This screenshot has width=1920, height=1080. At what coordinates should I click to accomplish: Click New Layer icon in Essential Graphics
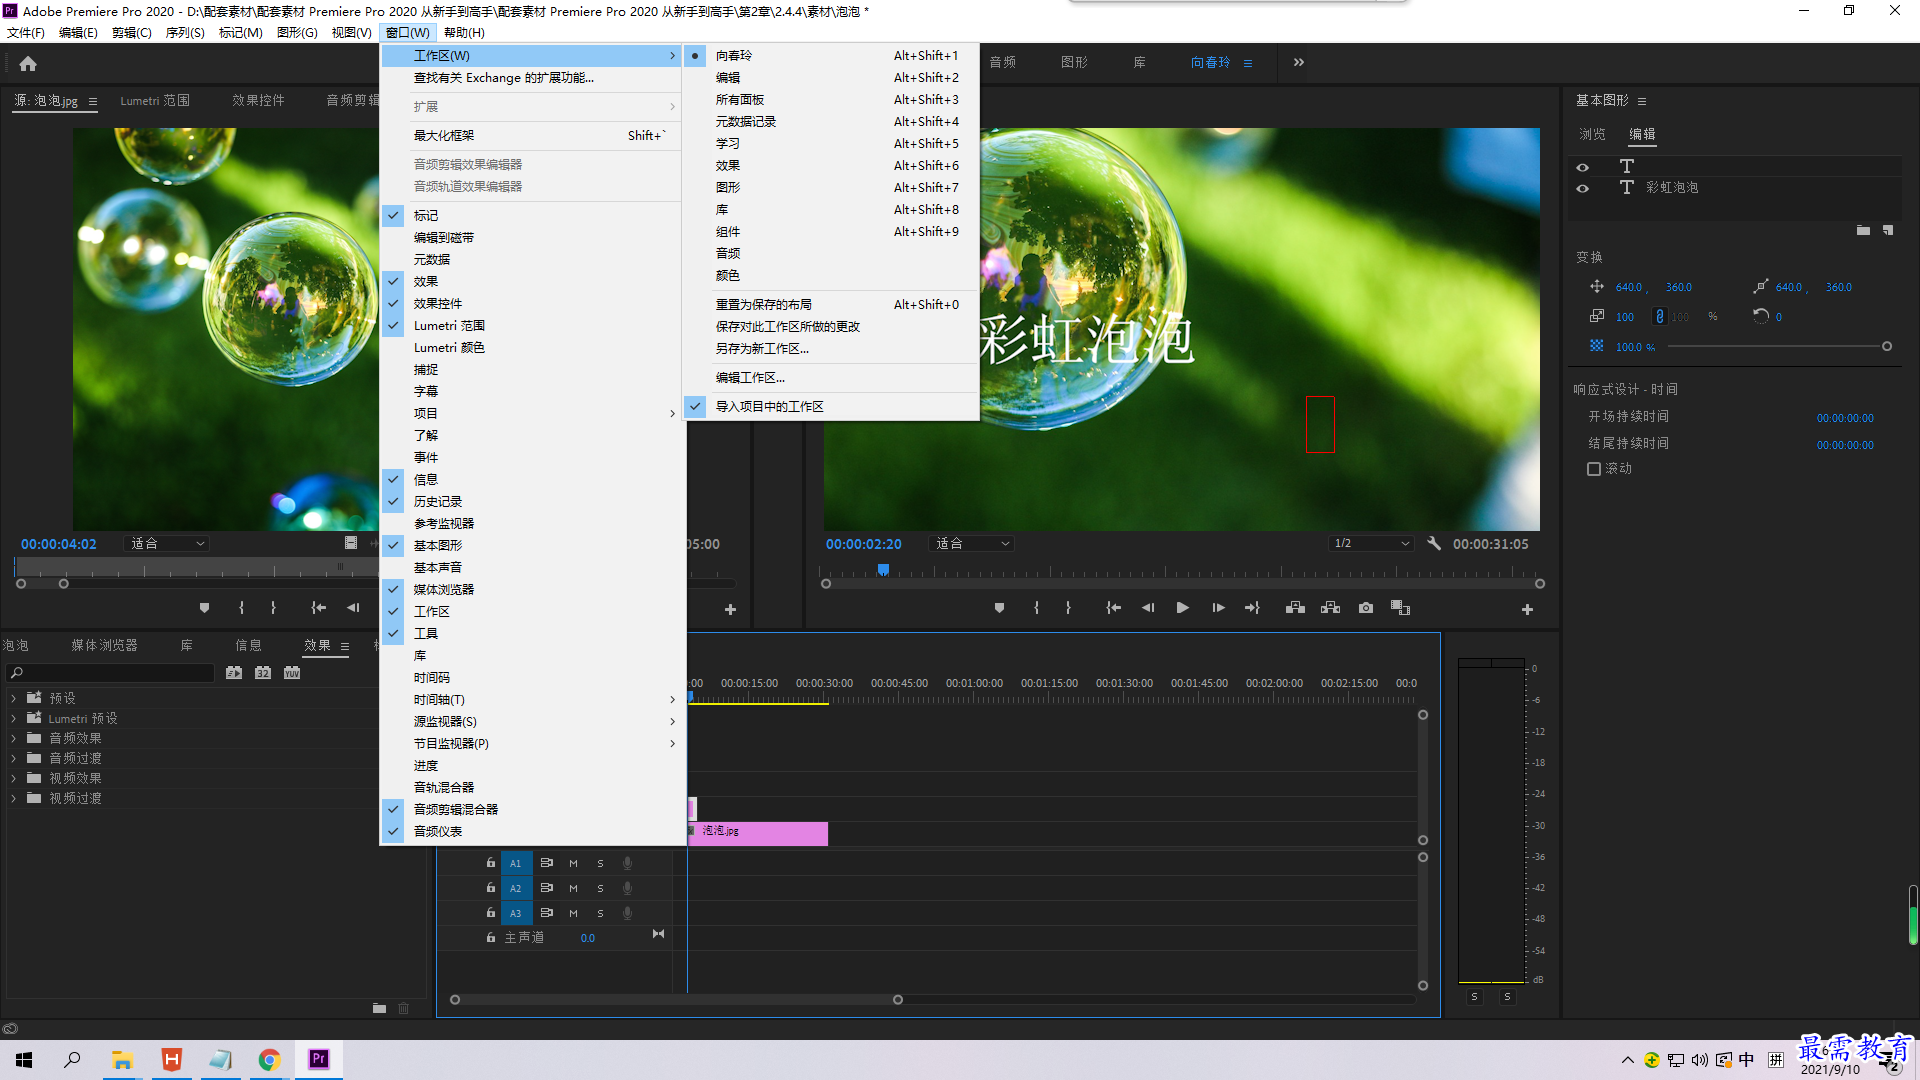tap(1888, 230)
